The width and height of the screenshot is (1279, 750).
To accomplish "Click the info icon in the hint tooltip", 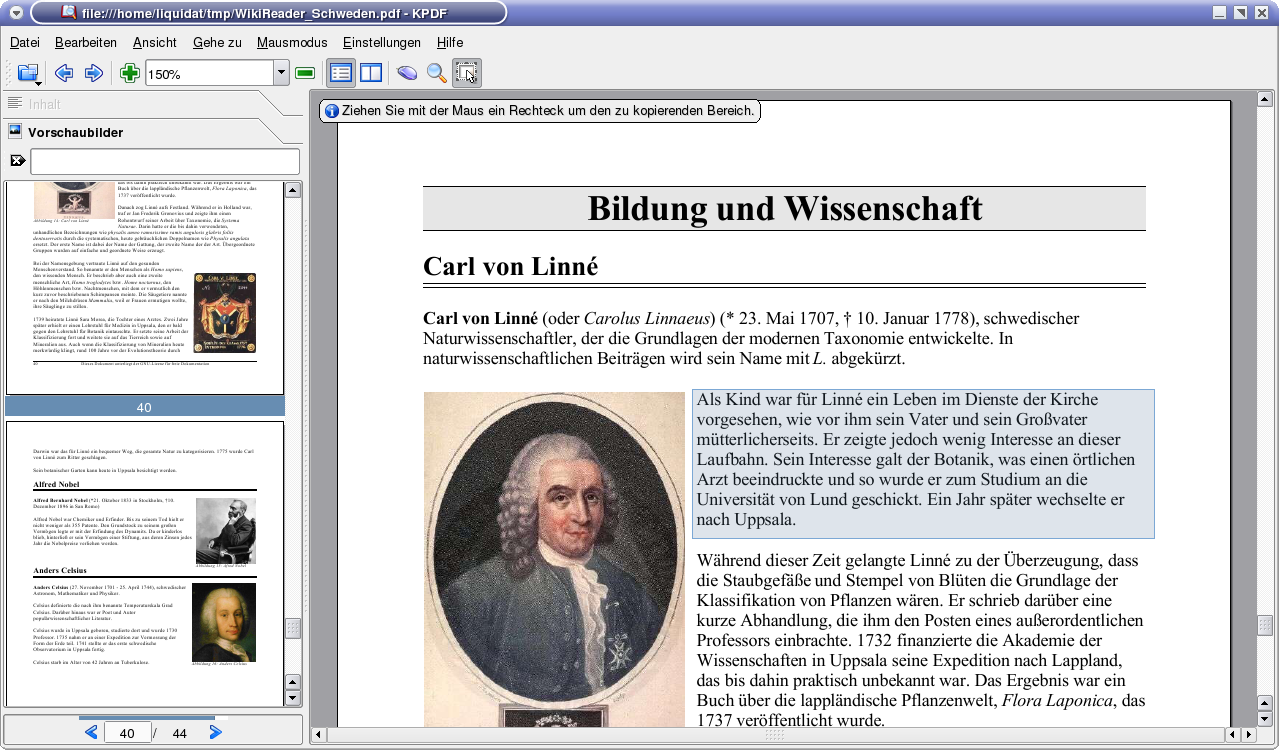I will coord(332,111).
